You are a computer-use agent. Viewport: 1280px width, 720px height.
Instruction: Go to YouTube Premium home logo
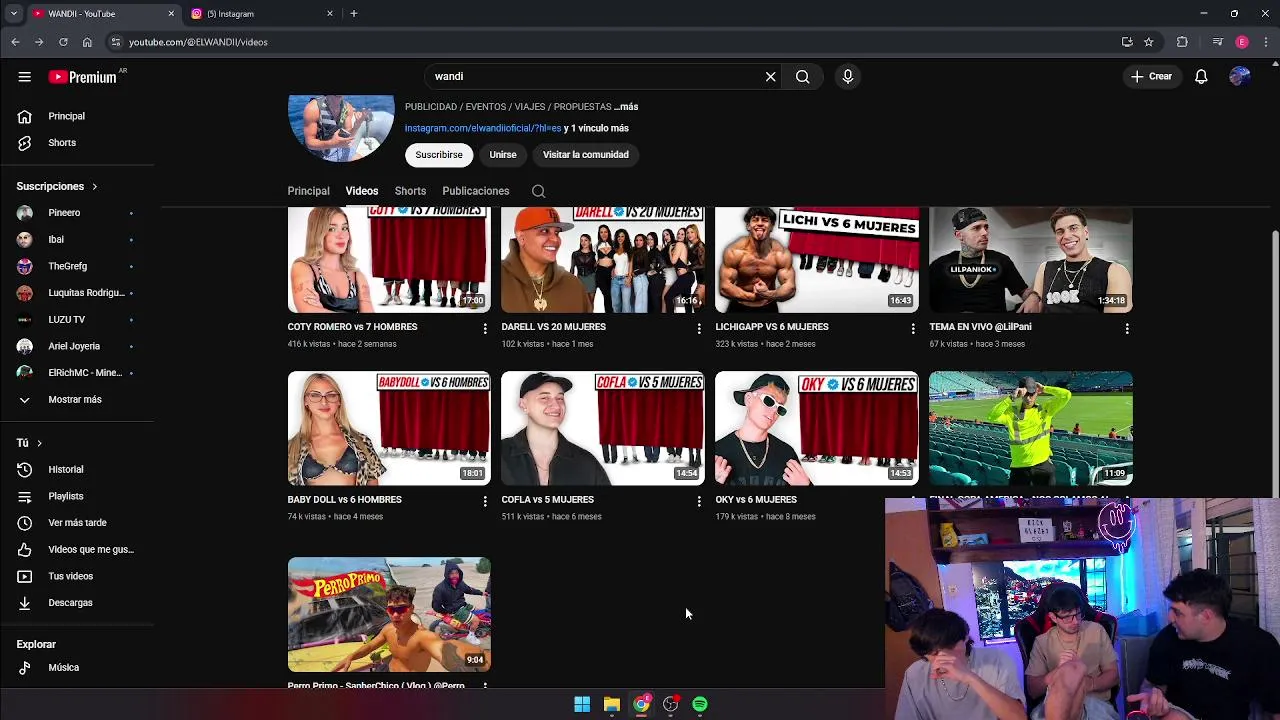click(84, 77)
